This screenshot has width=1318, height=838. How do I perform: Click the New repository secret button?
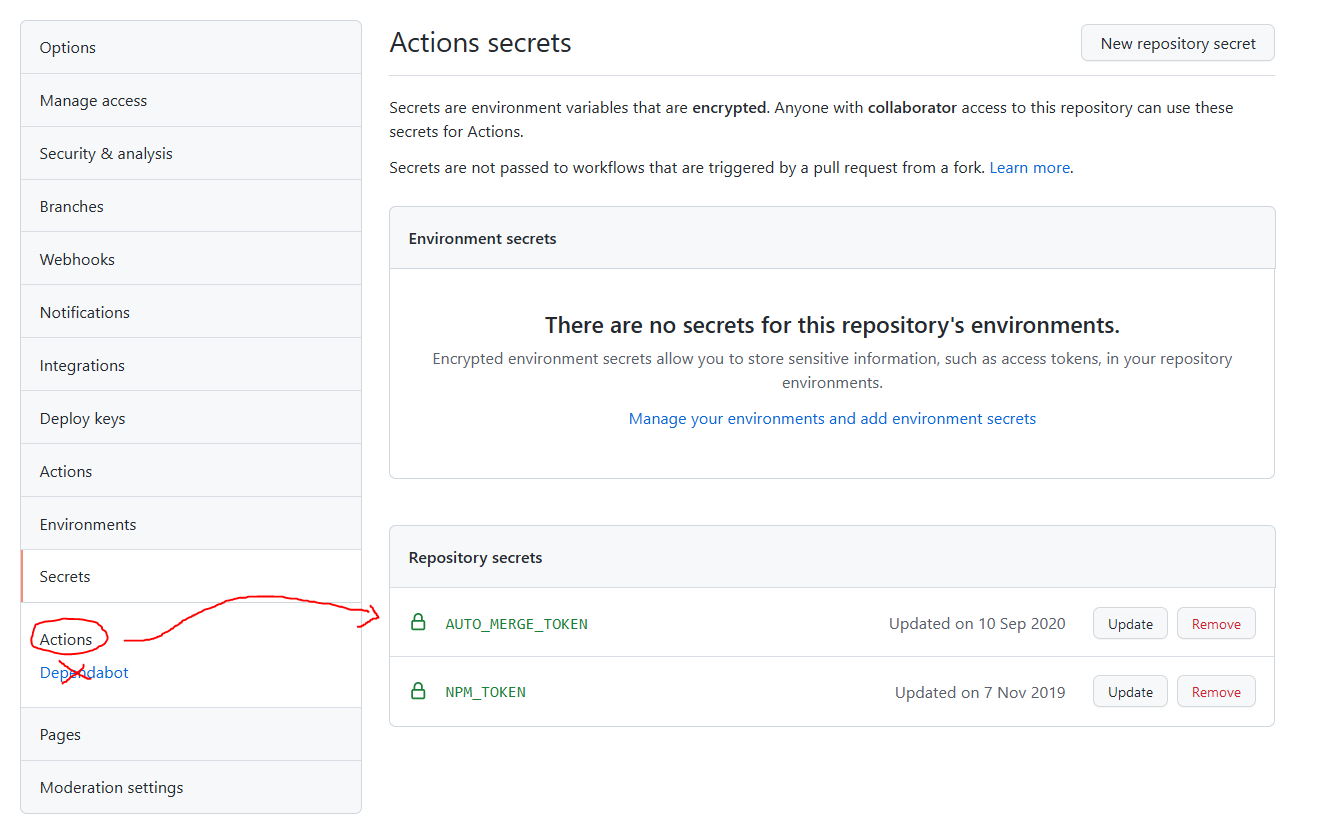(x=1178, y=43)
